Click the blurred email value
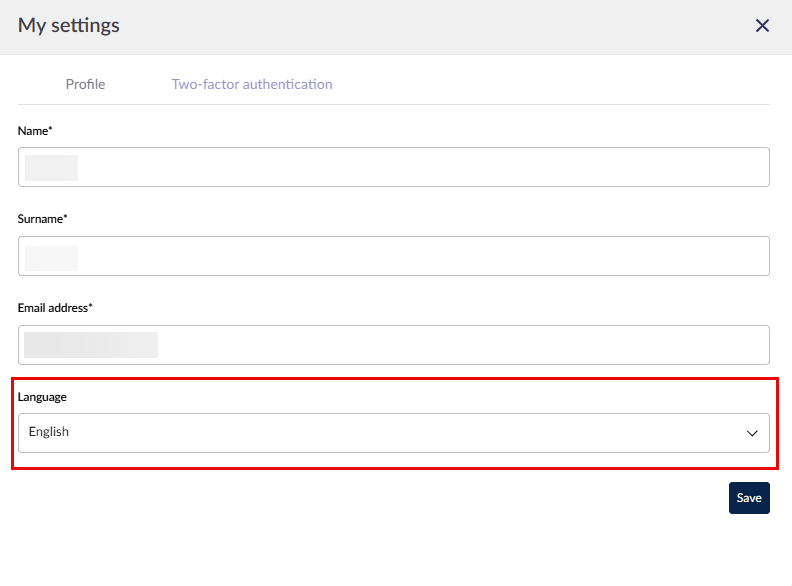The width and height of the screenshot is (792, 586). point(91,345)
